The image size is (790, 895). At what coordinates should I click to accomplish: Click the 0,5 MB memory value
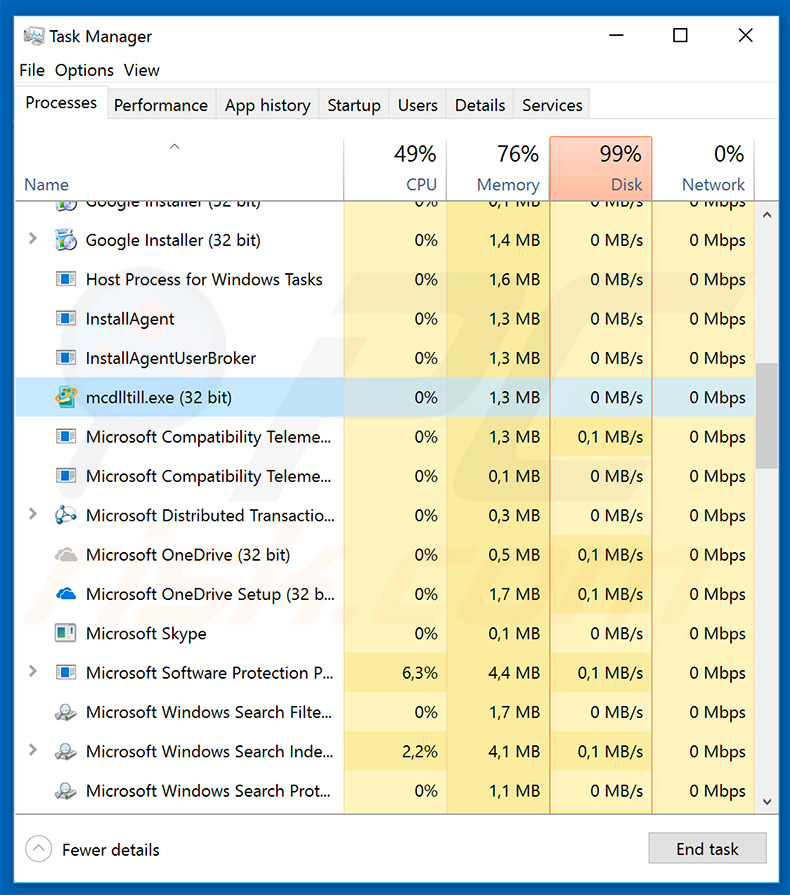click(514, 555)
